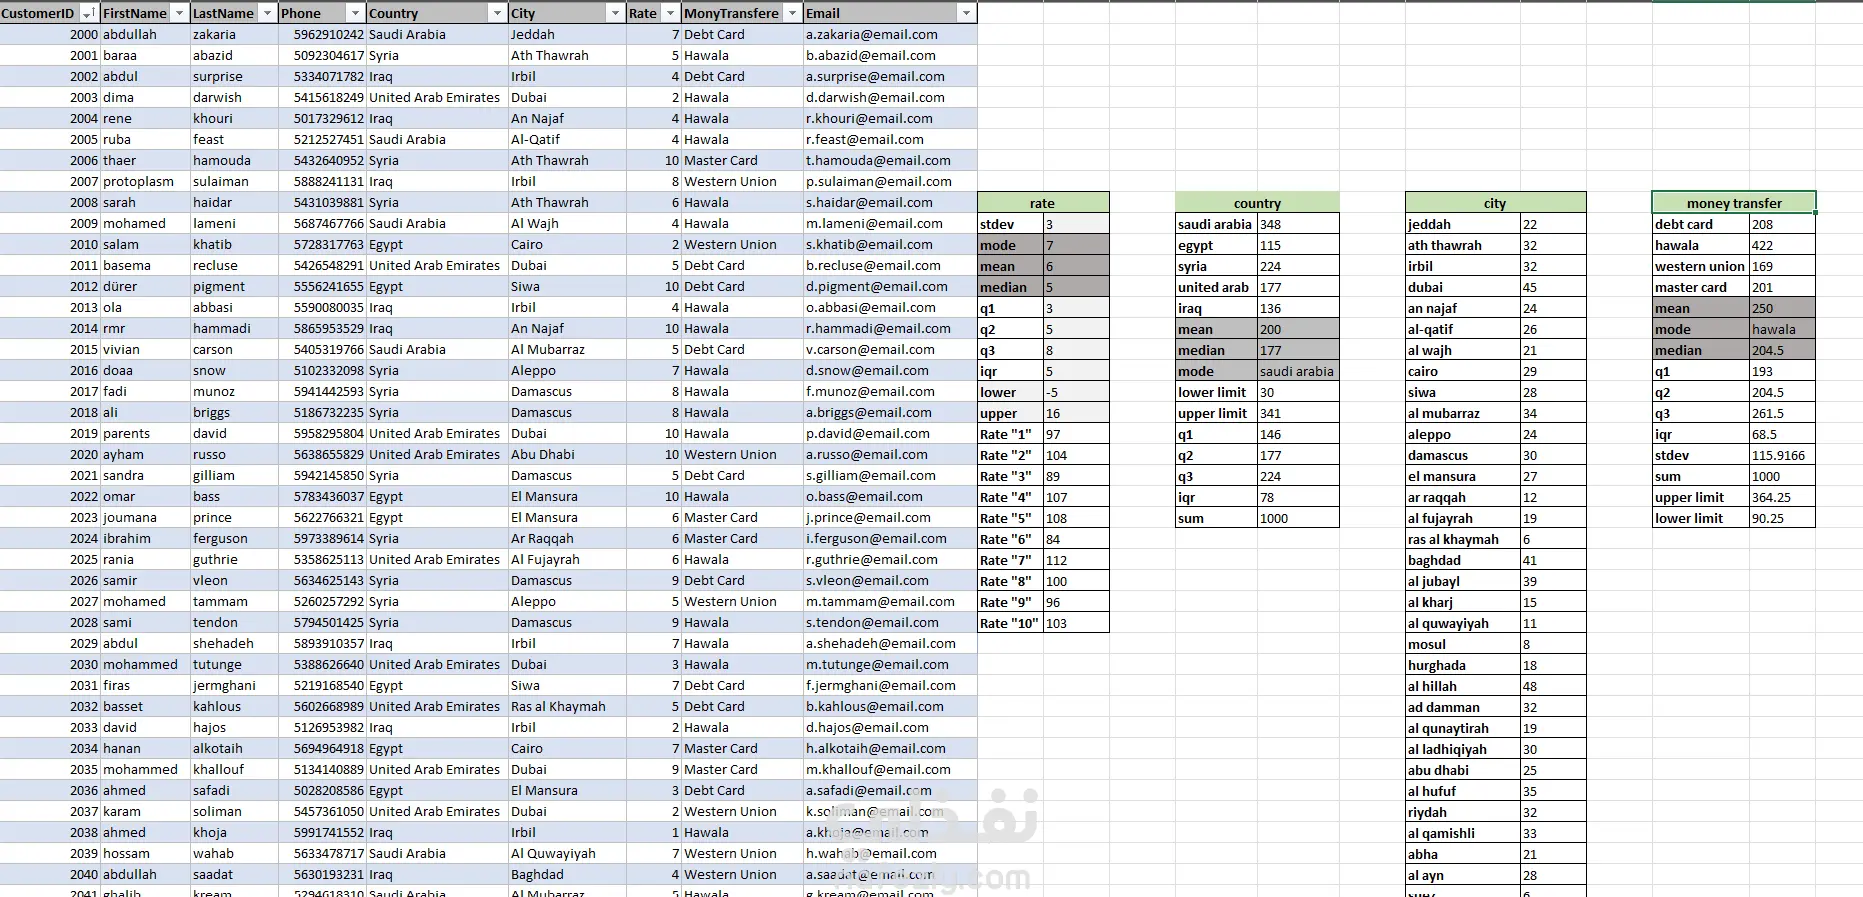
Task: Select hawala count 422
Action: 1782,245
